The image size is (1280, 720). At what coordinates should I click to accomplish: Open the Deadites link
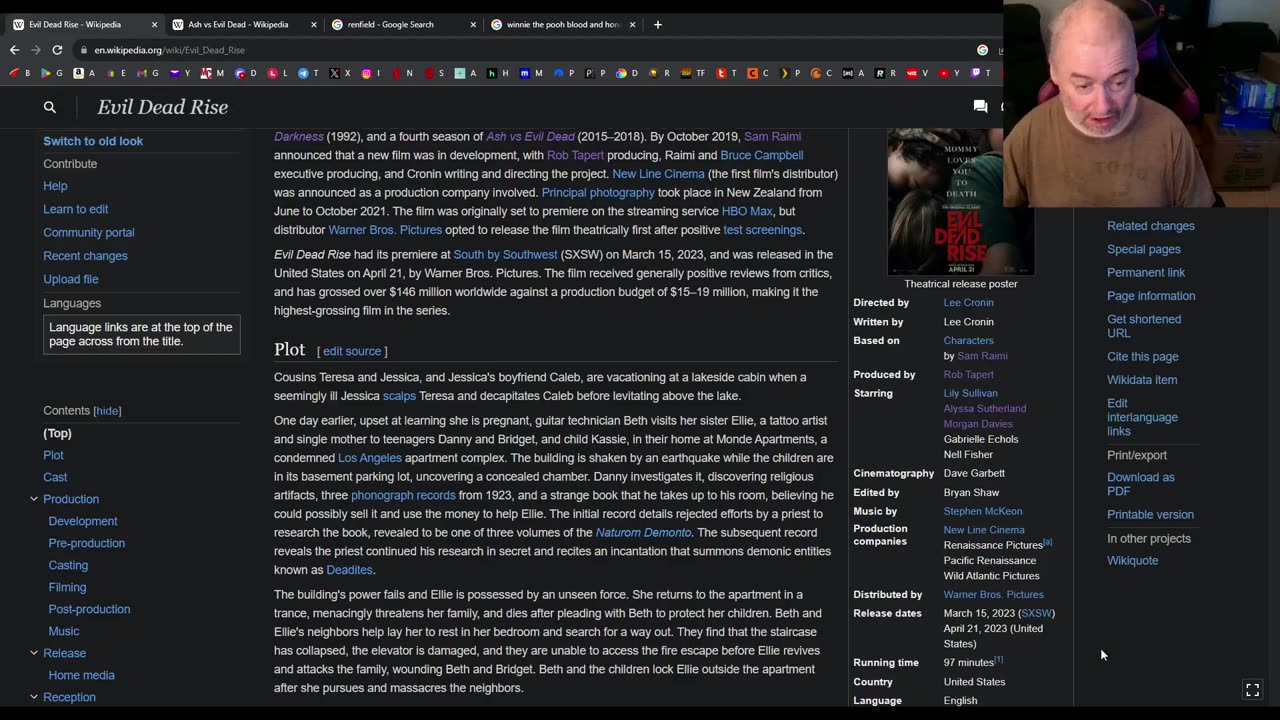pos(349,570)
